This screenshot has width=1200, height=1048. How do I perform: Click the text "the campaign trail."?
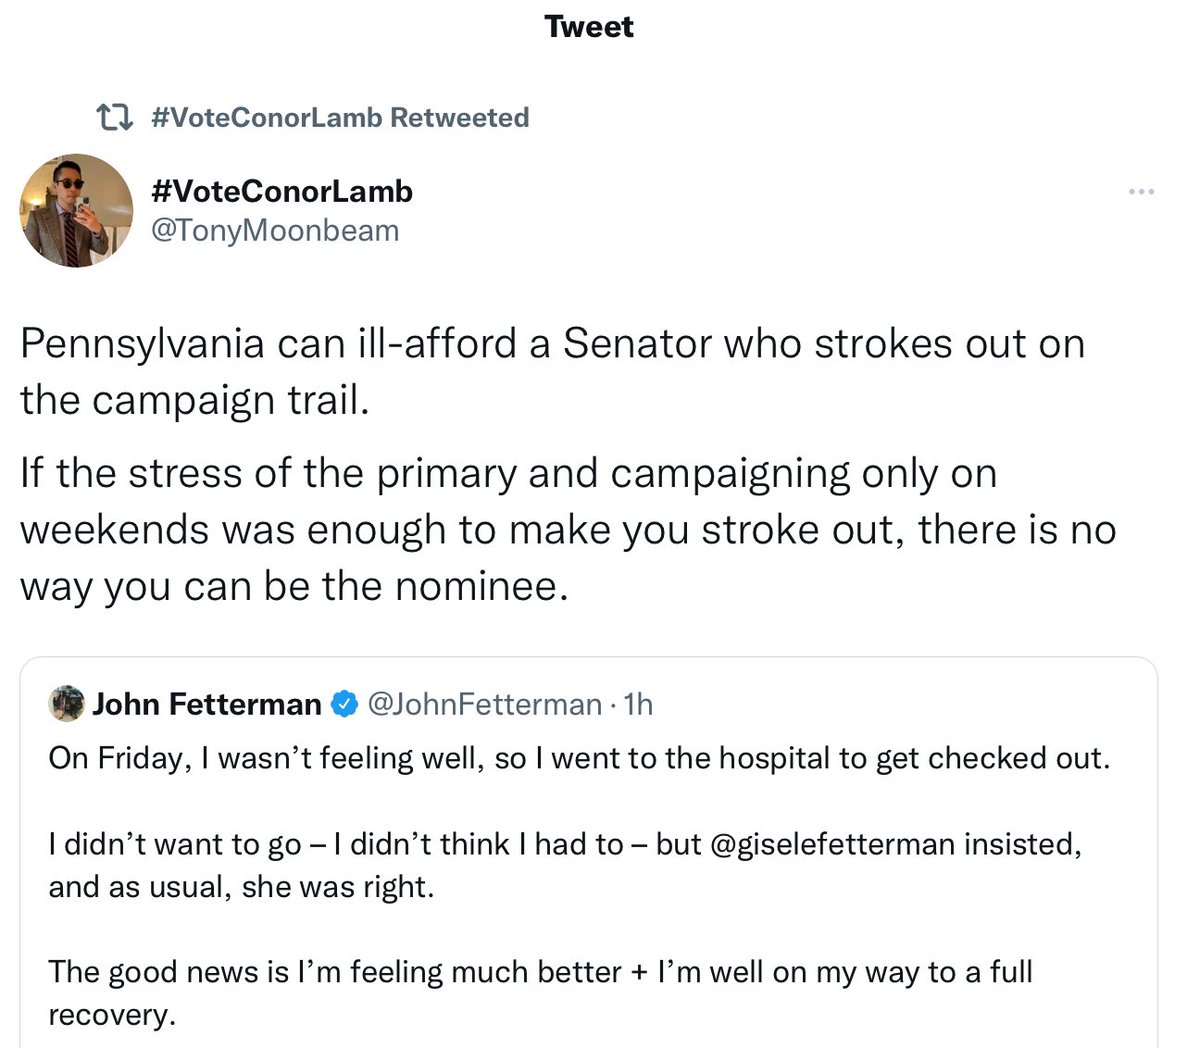(195, 401)
